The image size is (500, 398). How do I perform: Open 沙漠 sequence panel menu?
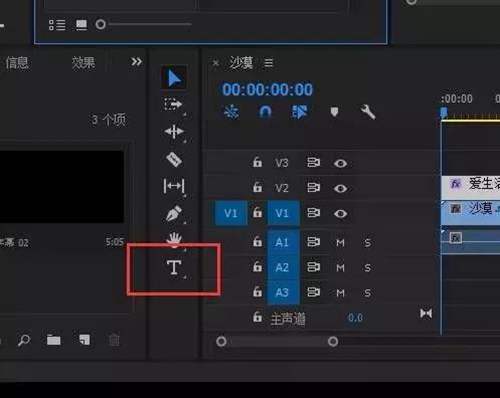pos(269,62)
